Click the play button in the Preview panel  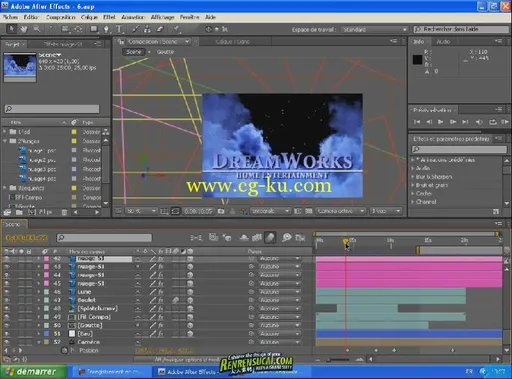coord(440,122)
